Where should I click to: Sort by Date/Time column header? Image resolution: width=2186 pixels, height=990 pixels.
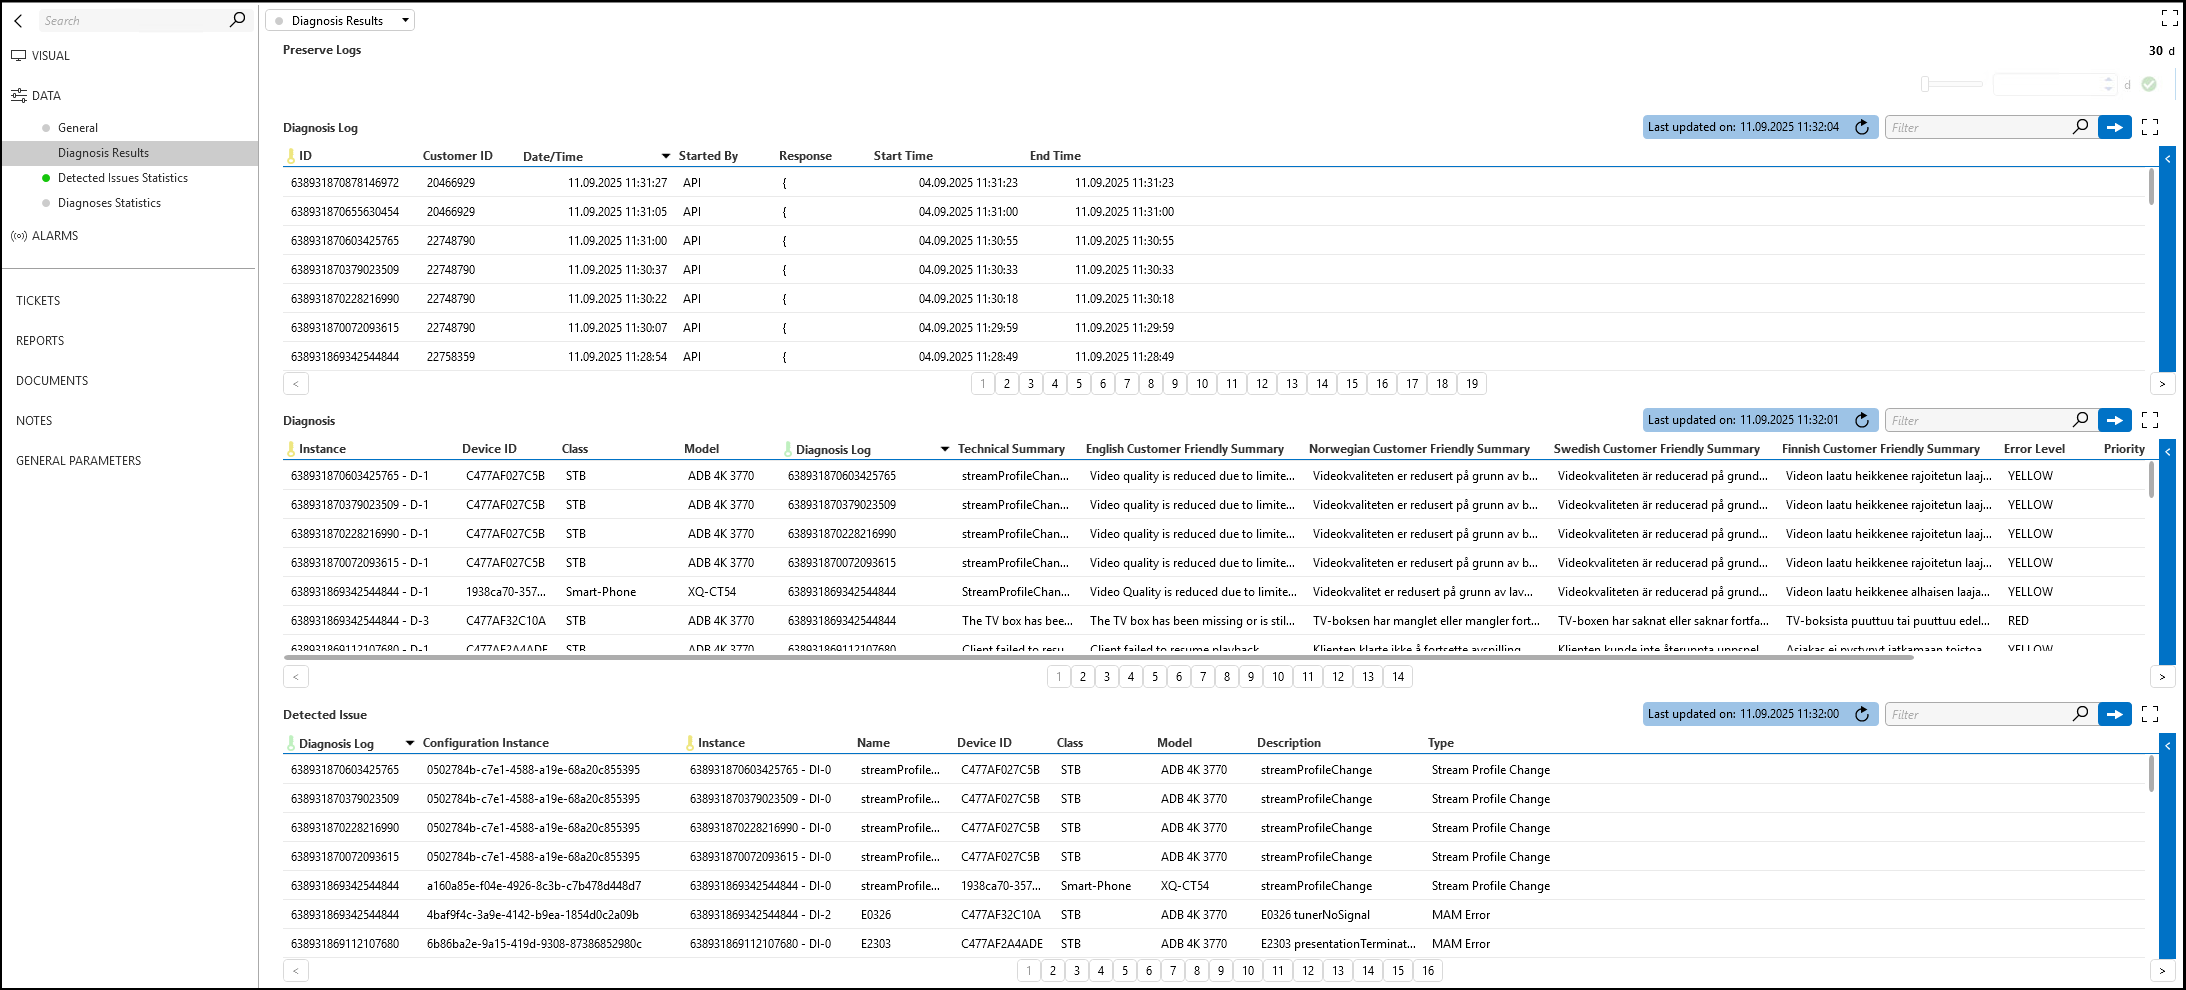tap(553, 156)
